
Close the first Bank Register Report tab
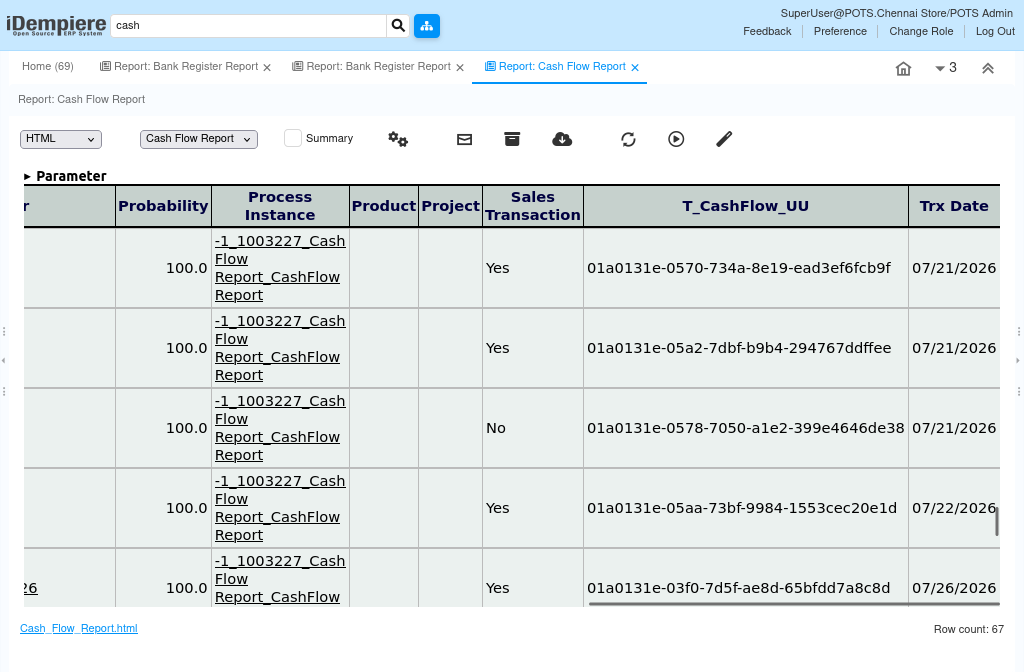point(266,67)
